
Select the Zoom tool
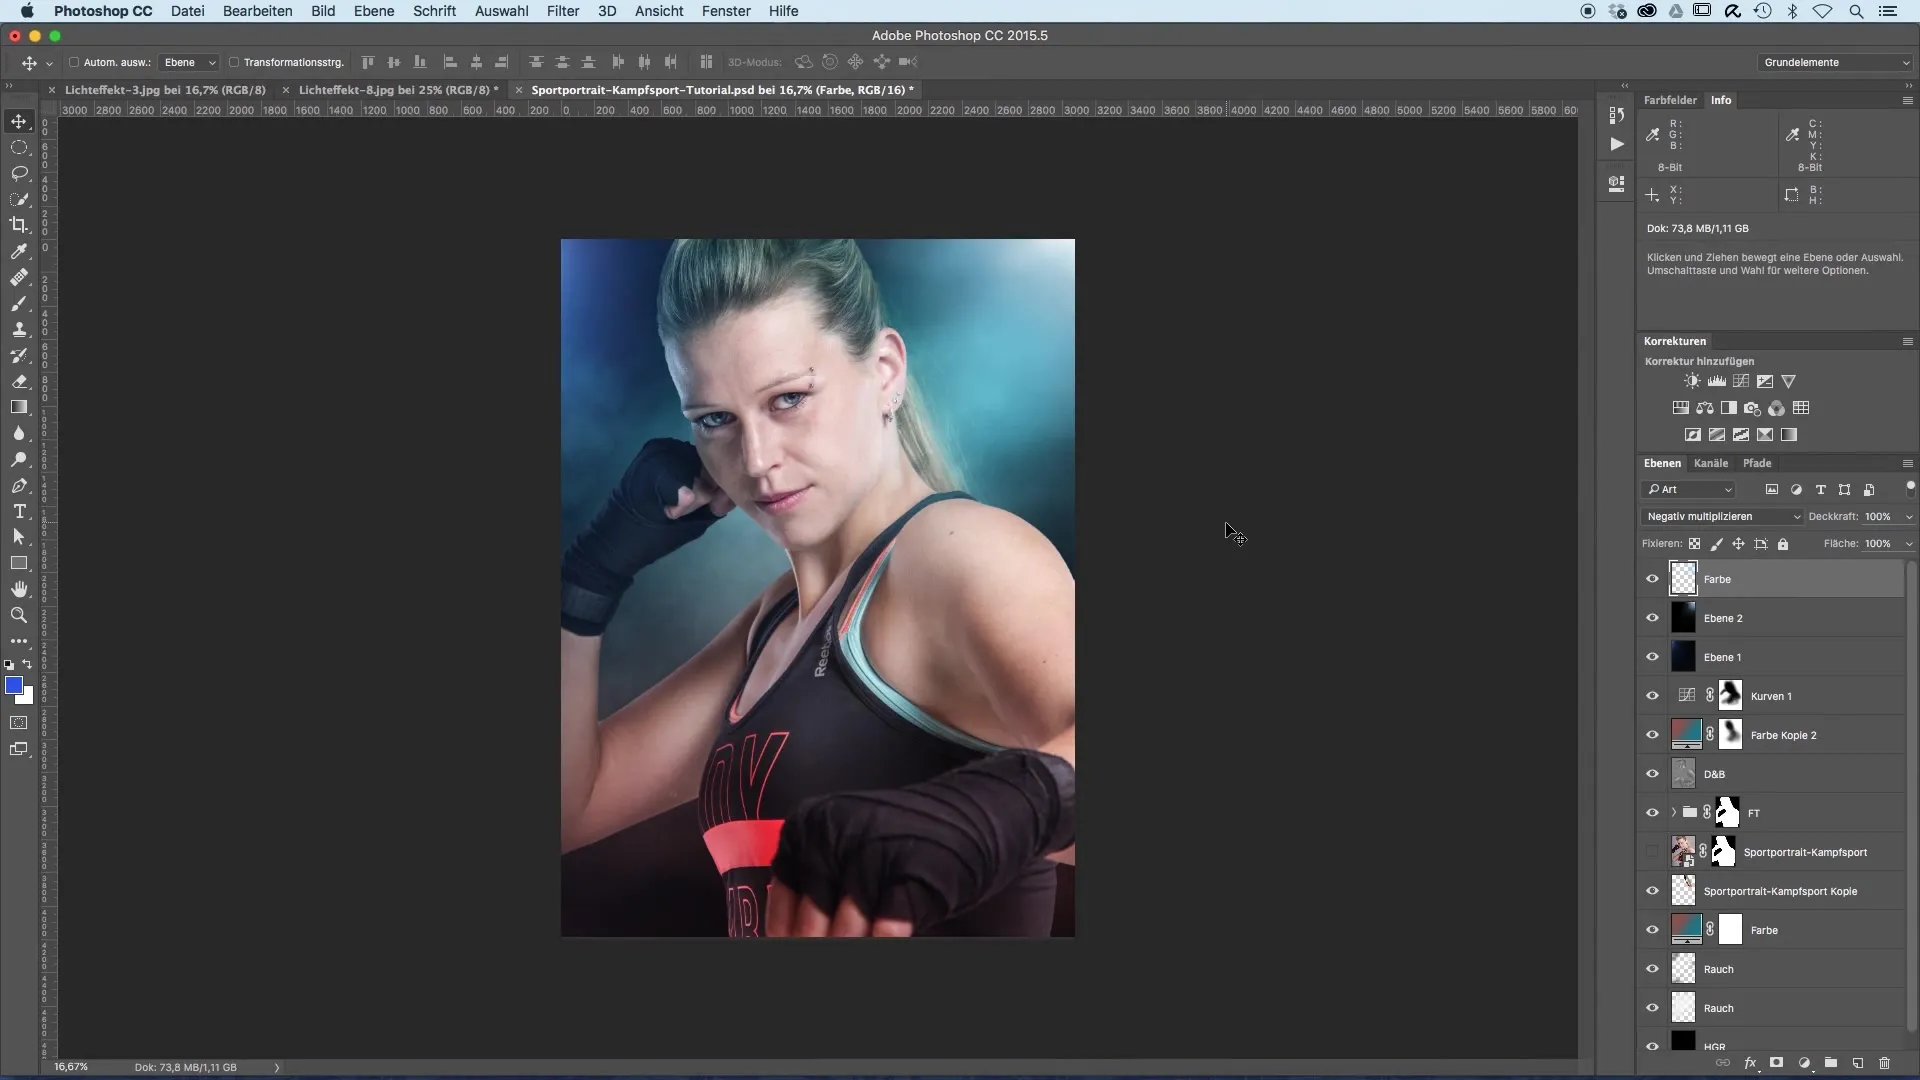point(19,615)
